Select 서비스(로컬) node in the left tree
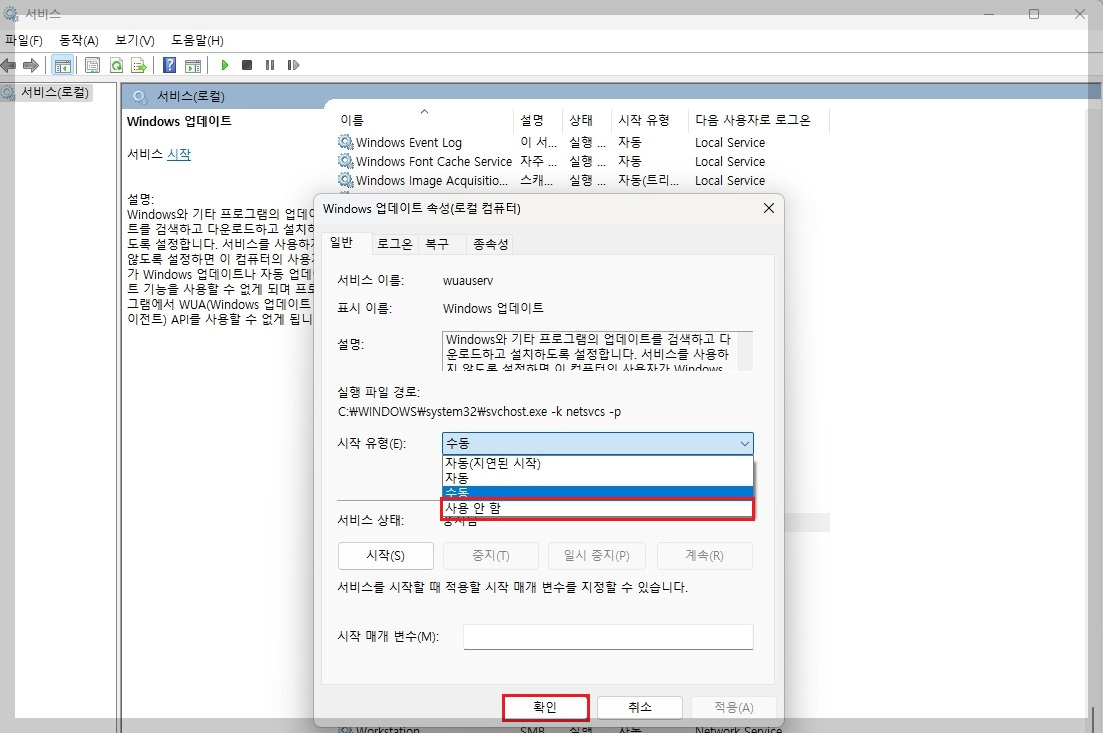Viewport: 1103px width, 733px height. [x=55, y=92]
